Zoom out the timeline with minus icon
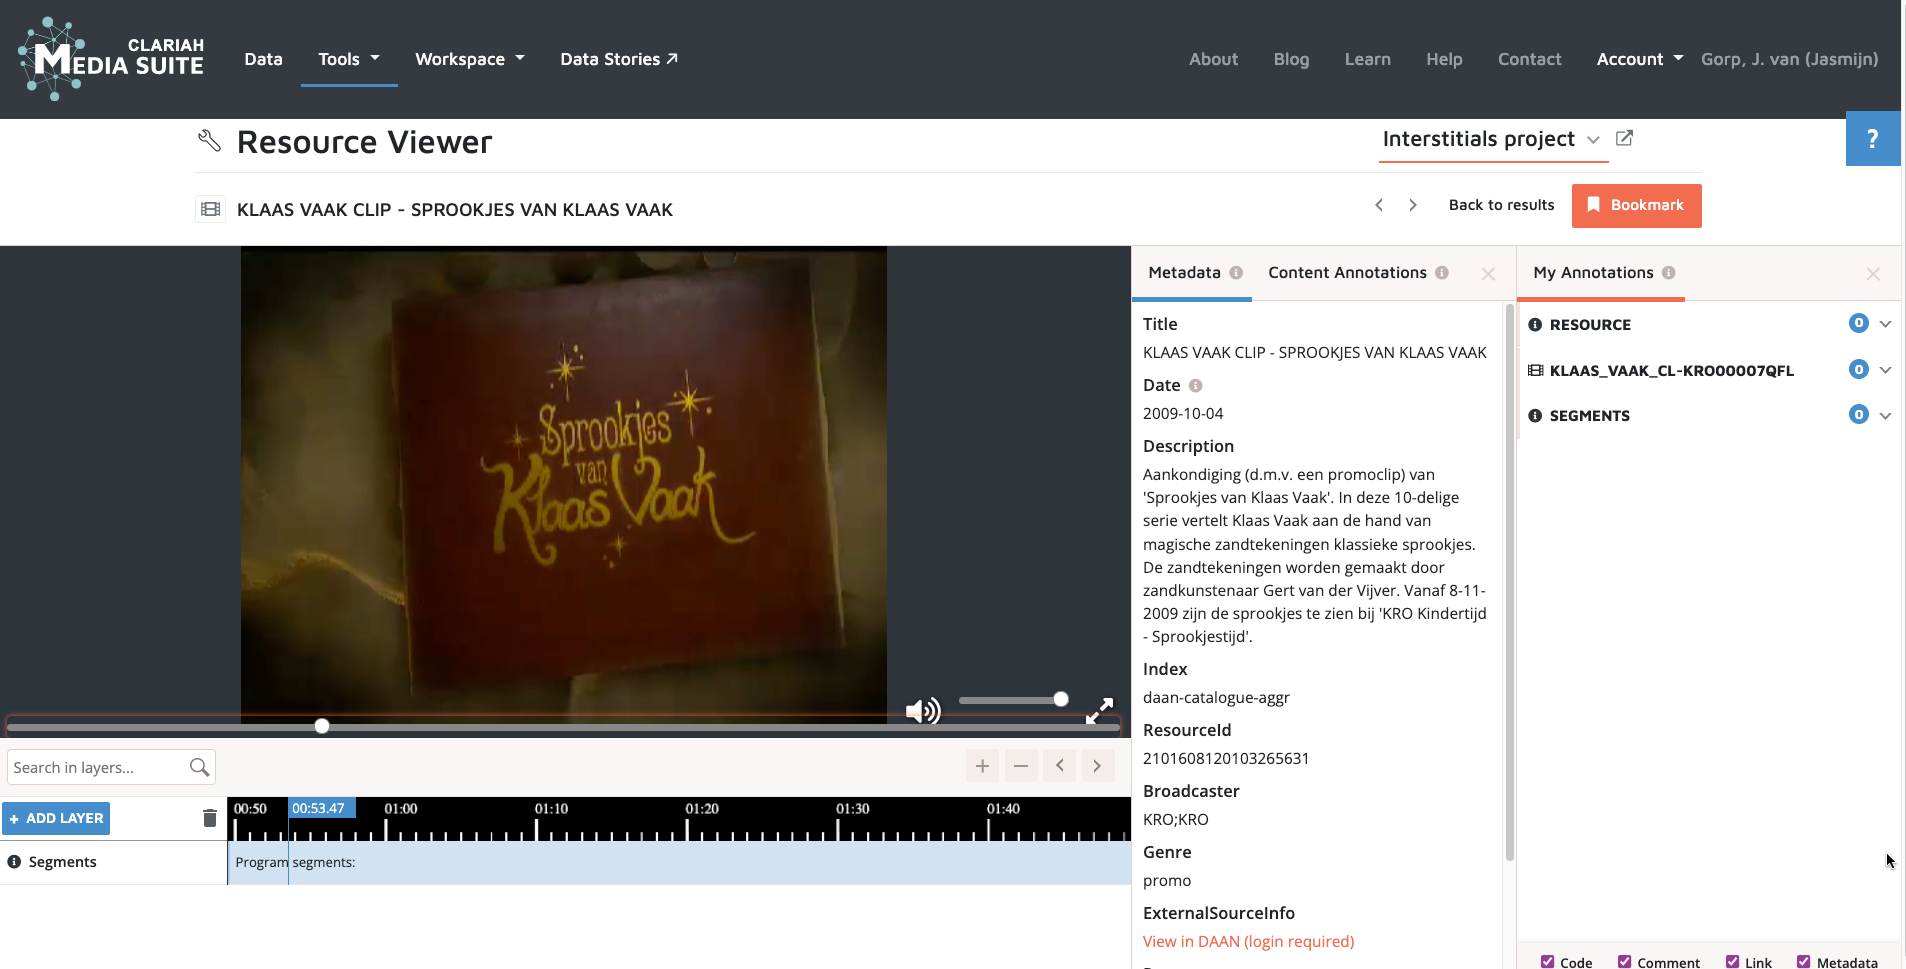The image size is (1906, 969). coord(1021,766)
